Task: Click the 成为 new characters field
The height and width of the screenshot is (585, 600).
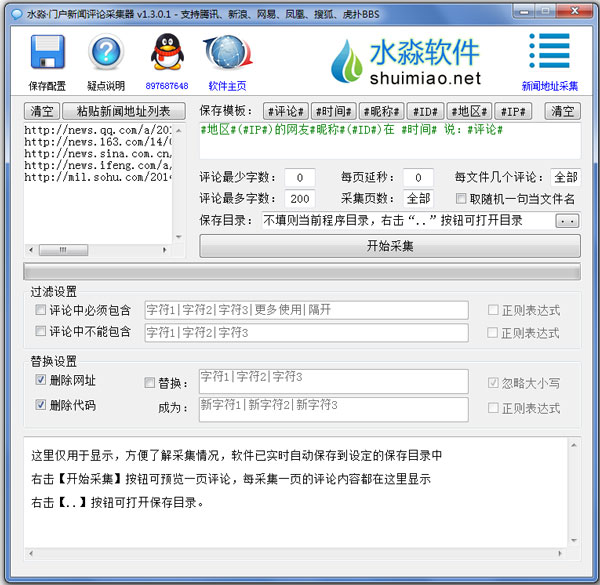Action: tap(334, 410)
